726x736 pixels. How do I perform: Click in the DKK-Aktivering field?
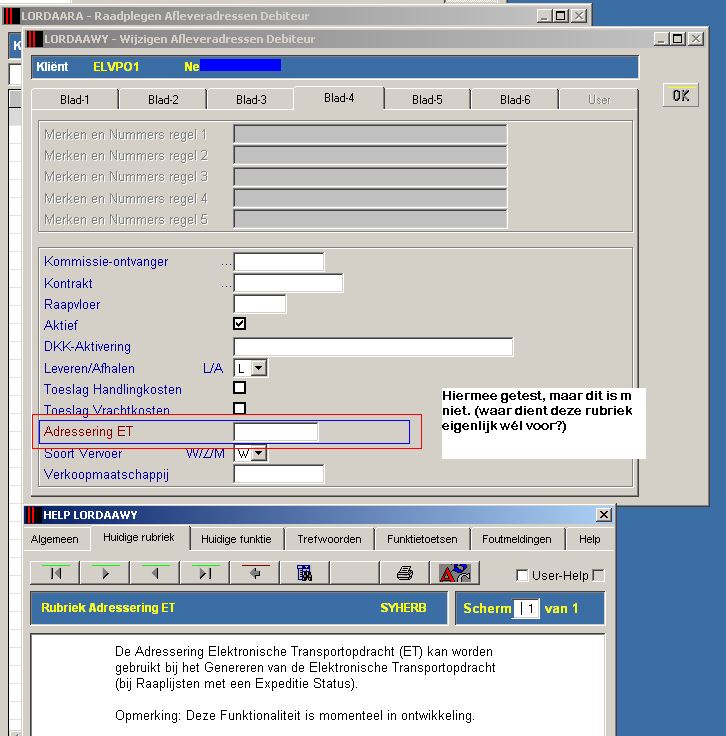click(373, 346)
